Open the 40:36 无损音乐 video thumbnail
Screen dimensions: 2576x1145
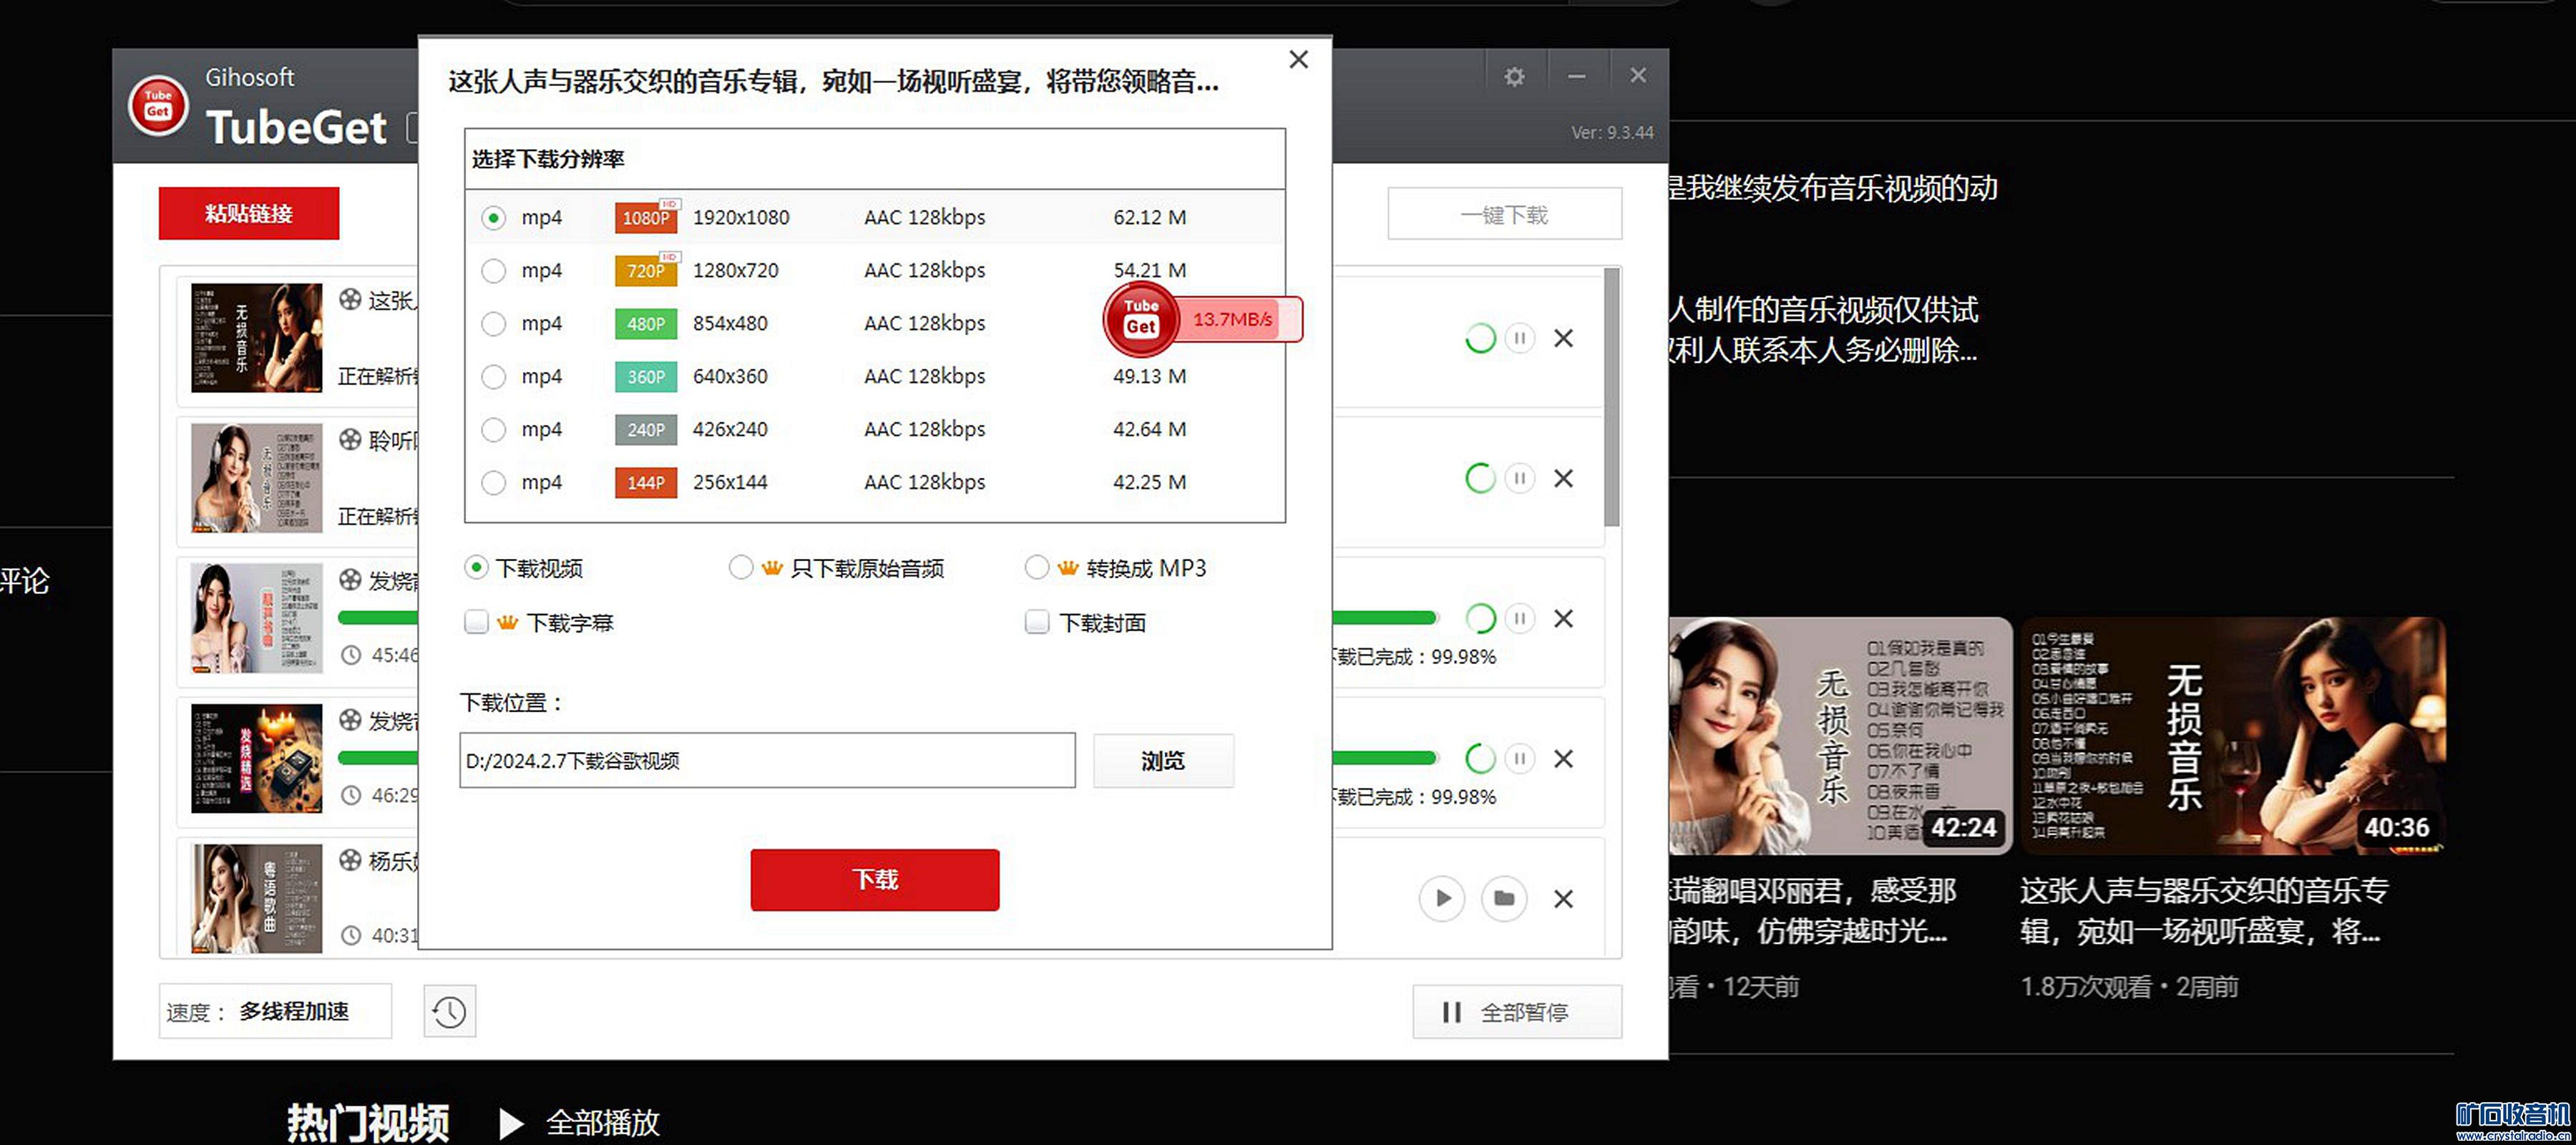pos(2232,736)
